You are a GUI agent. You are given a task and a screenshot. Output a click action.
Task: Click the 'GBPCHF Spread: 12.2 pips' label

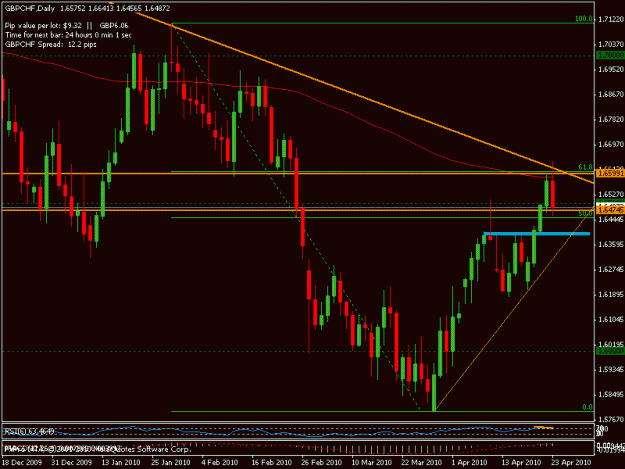pos(51,44)
